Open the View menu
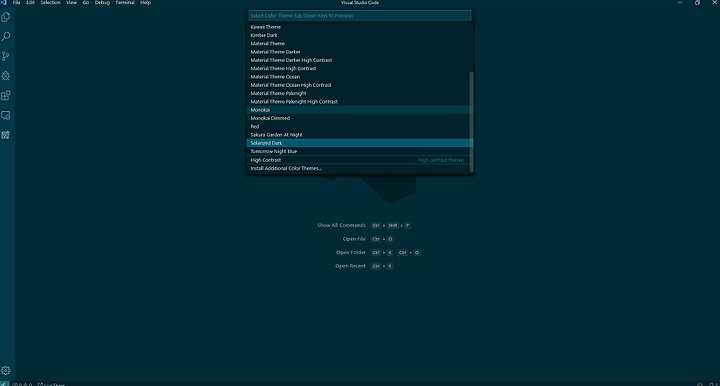720x386 pixels. 72,3
